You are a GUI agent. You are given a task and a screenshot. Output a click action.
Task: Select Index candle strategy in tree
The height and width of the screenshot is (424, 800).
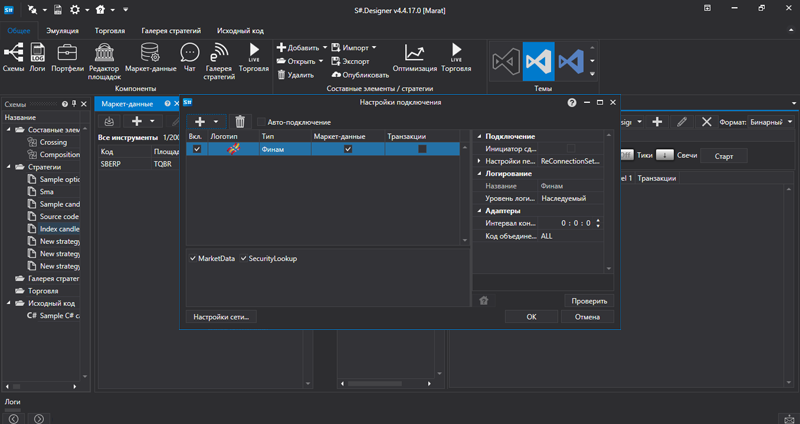pyautogui.click(x=60, y=228)
